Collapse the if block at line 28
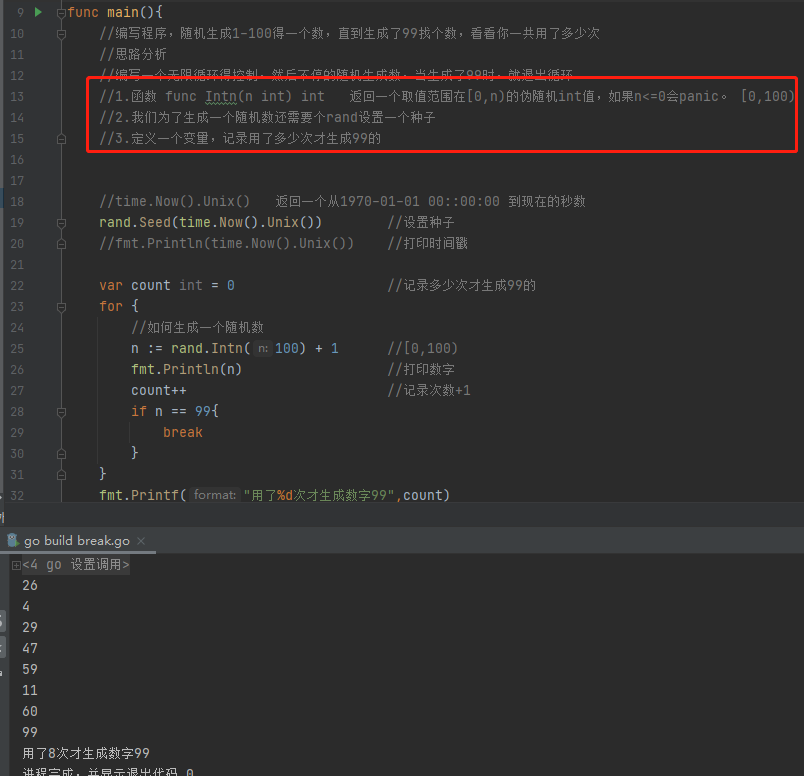Screen dimensions: 804x776 click(61, 412)
